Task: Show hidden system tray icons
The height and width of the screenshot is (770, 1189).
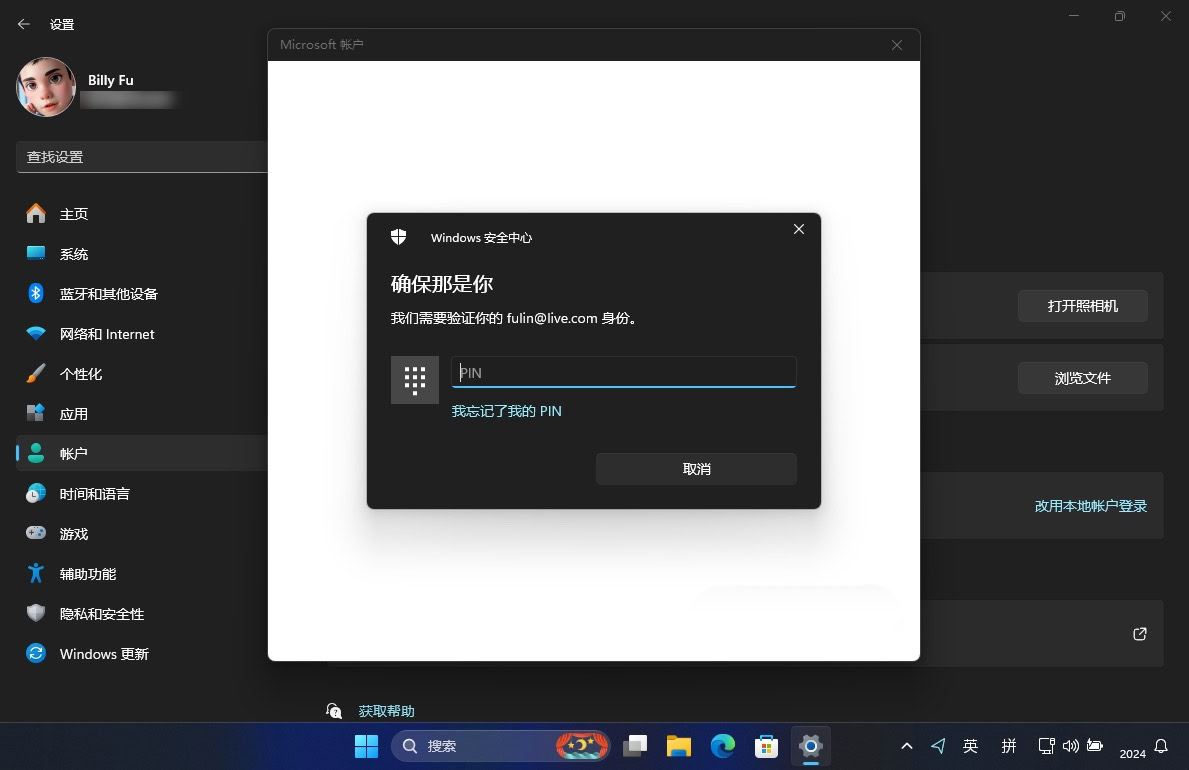Action: 906,746
